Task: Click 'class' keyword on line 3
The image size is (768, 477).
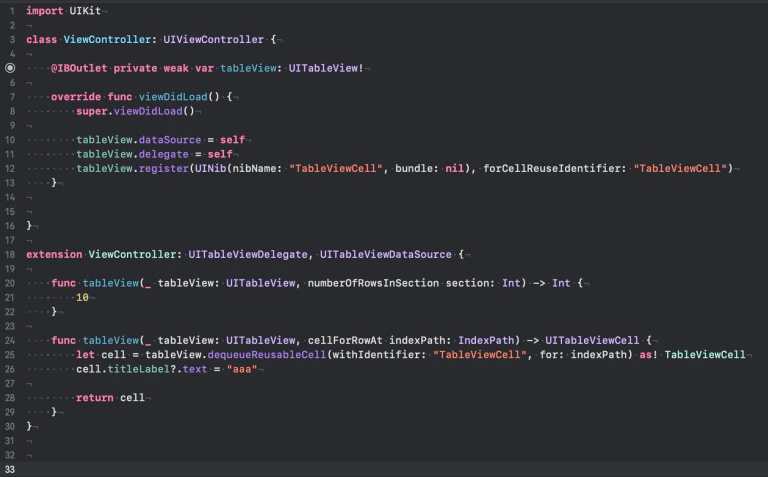Action: (x=42, y=40)
